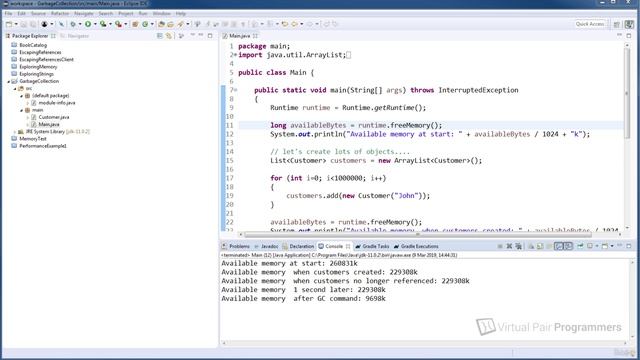Click the Debug bug icon in toolbar
The height and width of the screenshot is (360, 640).
coord(73,24)
